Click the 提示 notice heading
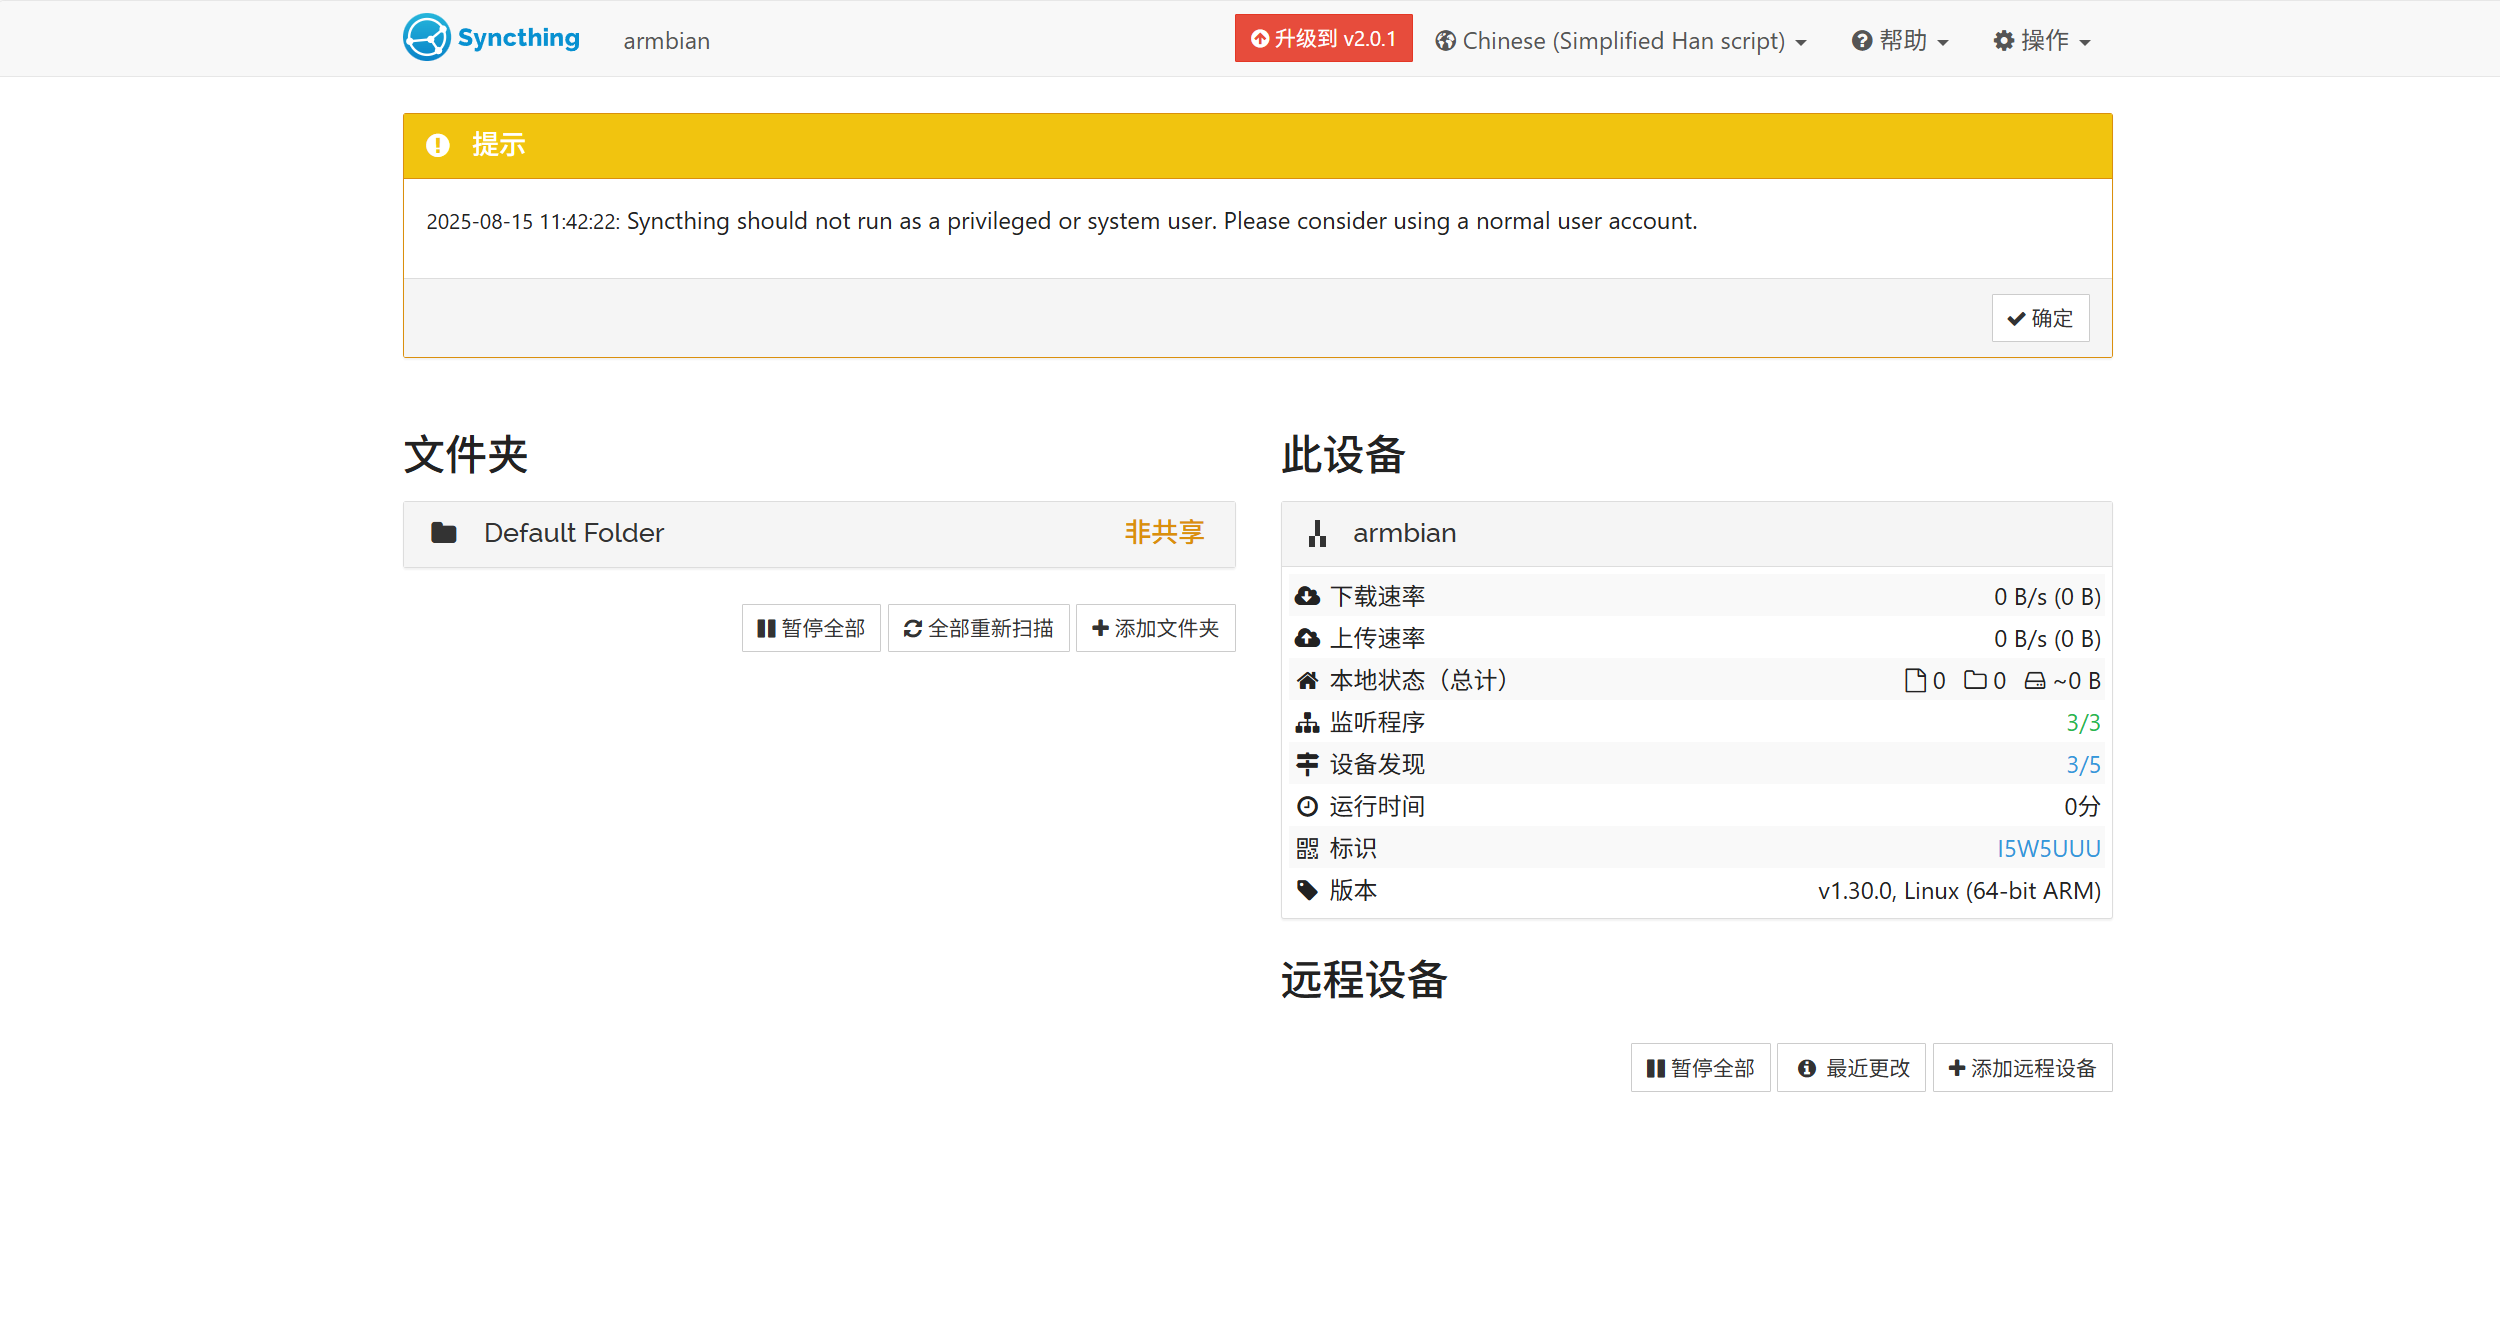Viewport: 2500px width, 1320px height. click(x=499, y=145)
